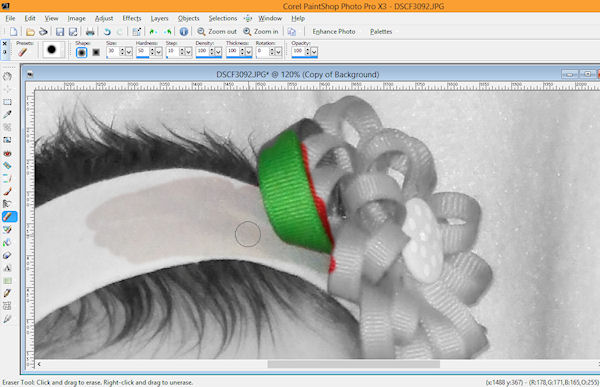600x387 pixels.
Task: Click the Rotation input field
Action: click(262, 51)
